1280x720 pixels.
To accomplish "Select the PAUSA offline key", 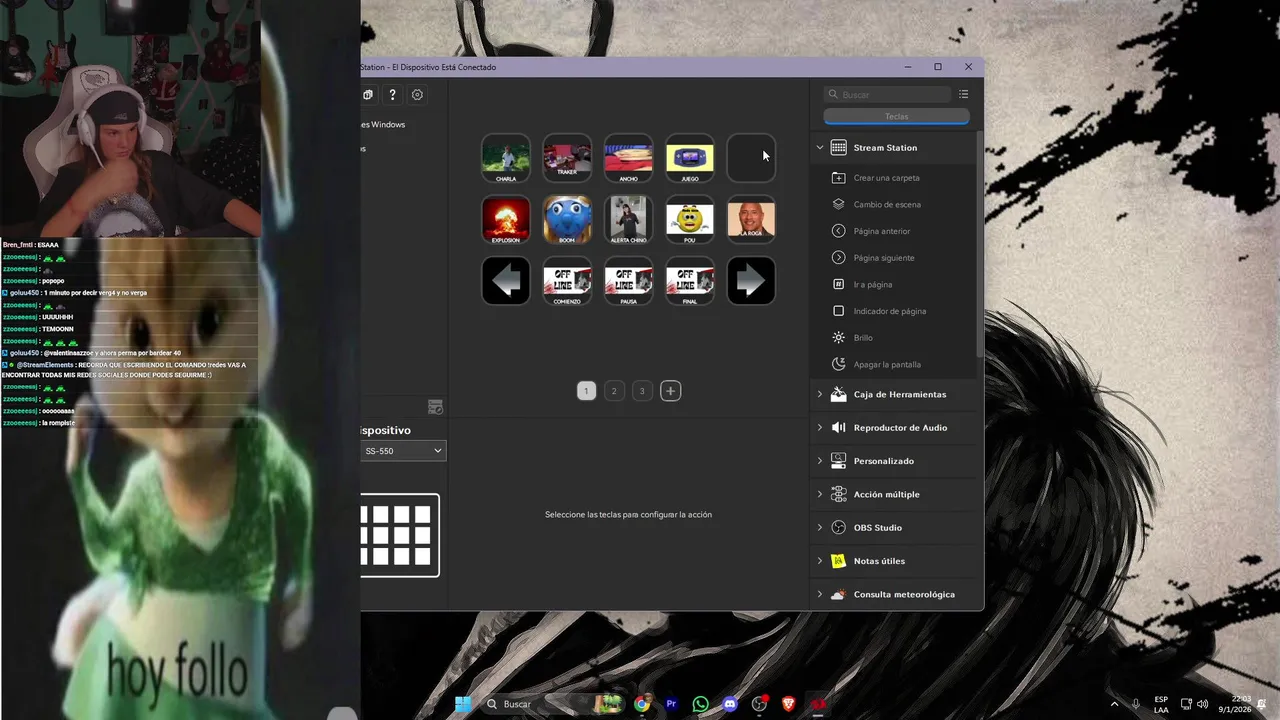I will pyautogui.click(x=628, y=281).
